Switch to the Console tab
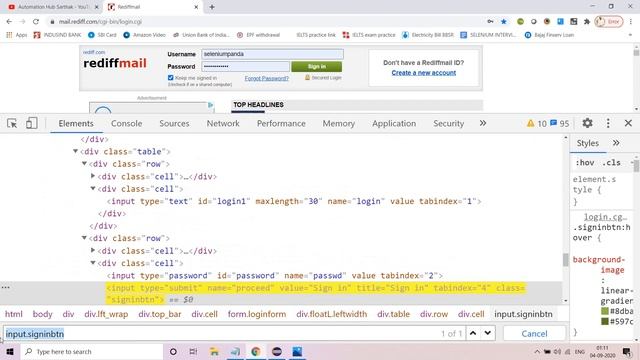 [x=127, y=123]
